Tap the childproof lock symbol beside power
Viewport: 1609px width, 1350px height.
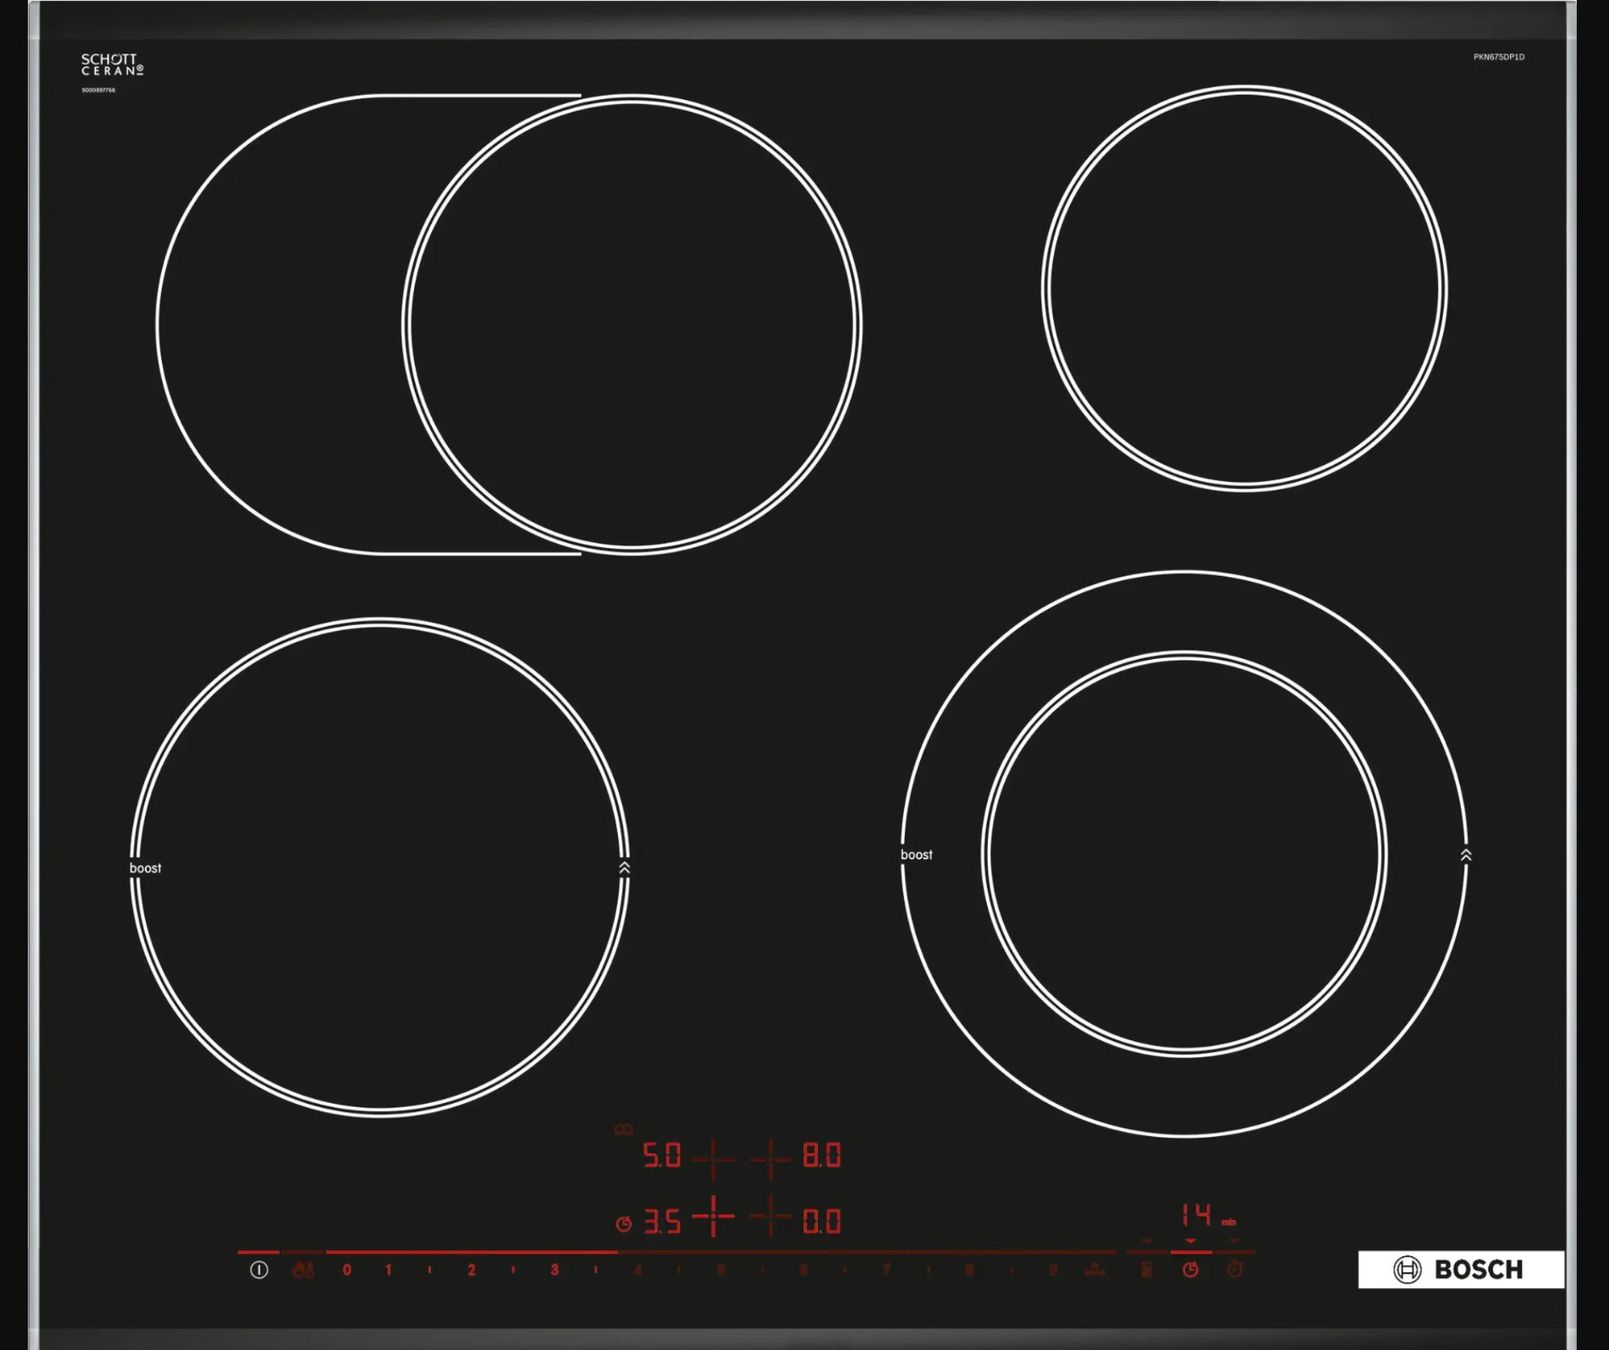(x=303, y=1270)
